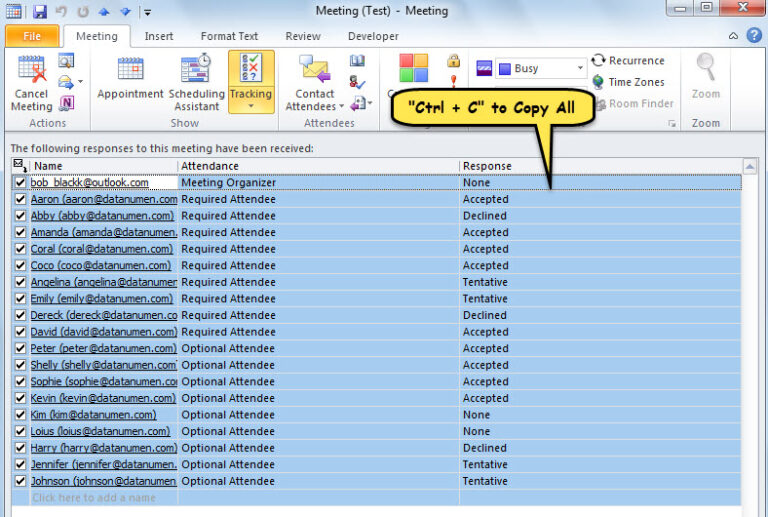
Task: Open the Options group dialog launcher
Action: click(672, 124)
